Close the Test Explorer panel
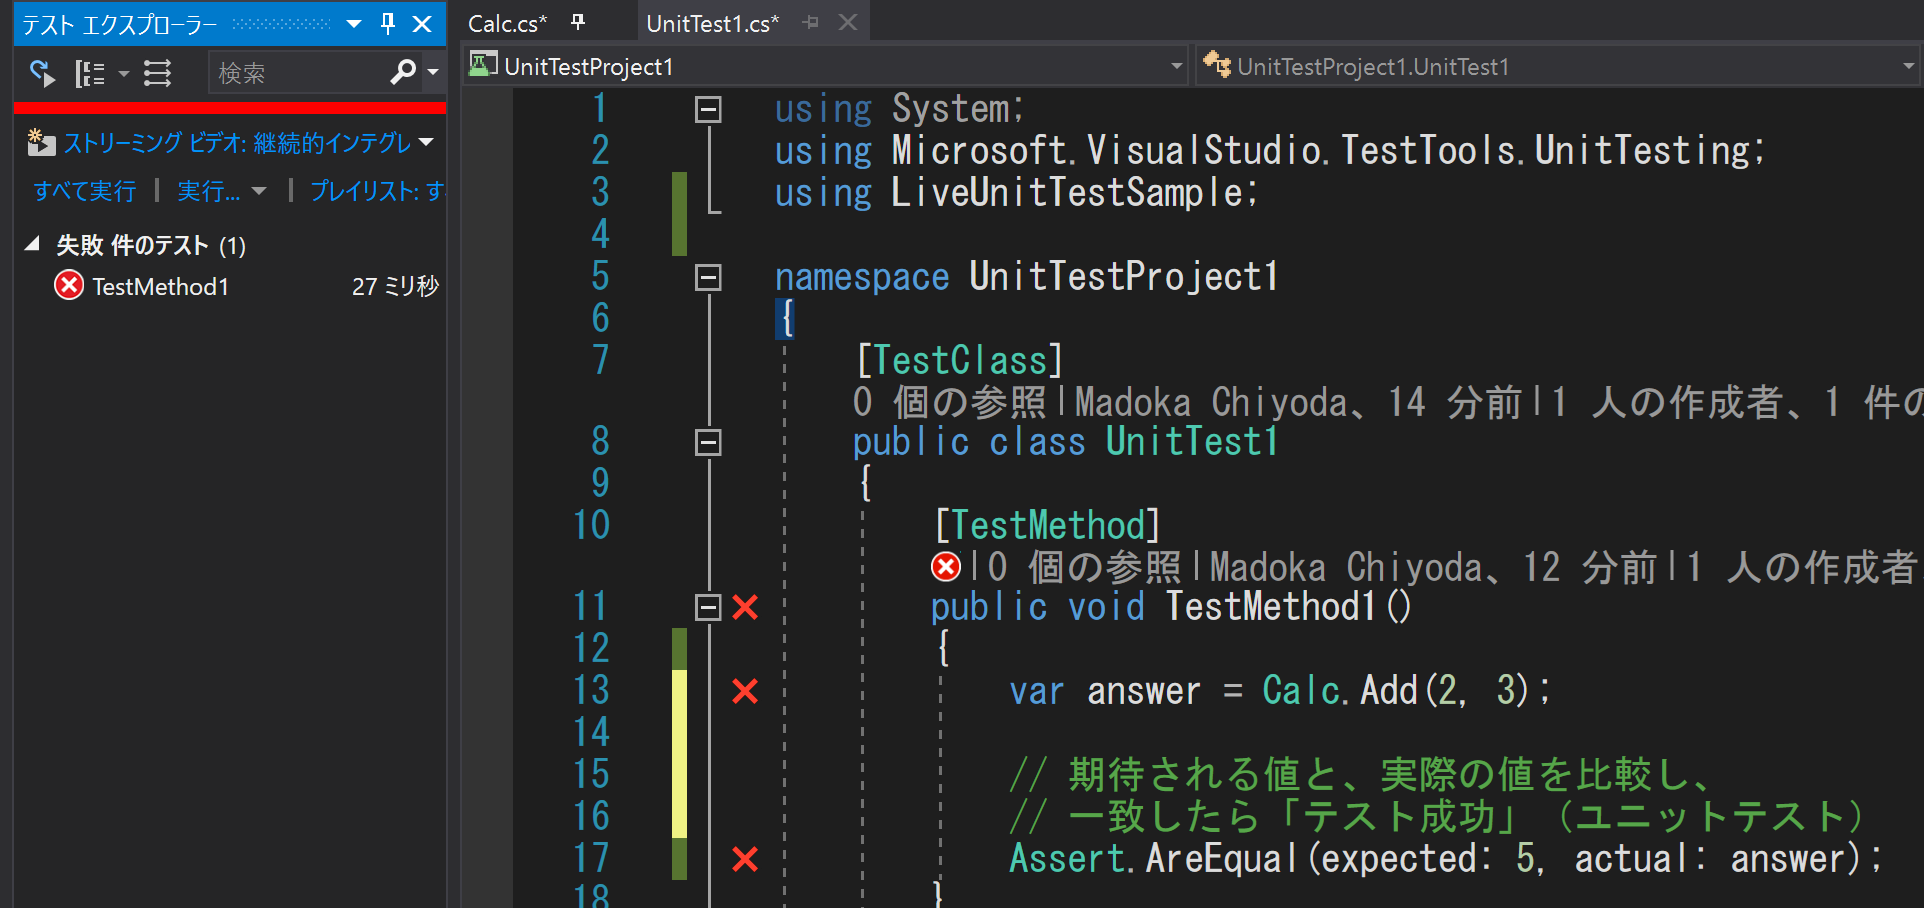Screen dimensions: 1924x908 pos(423,23)
